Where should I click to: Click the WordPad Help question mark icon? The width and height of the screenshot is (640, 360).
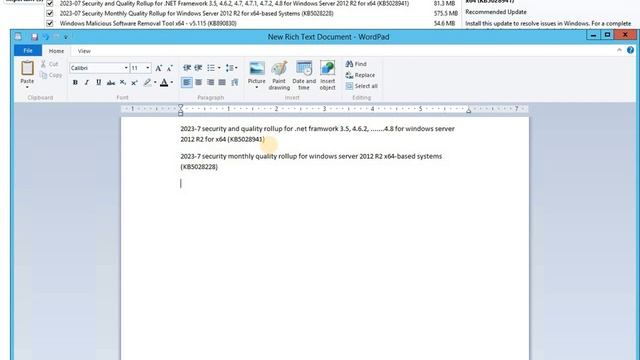(630, 50)
